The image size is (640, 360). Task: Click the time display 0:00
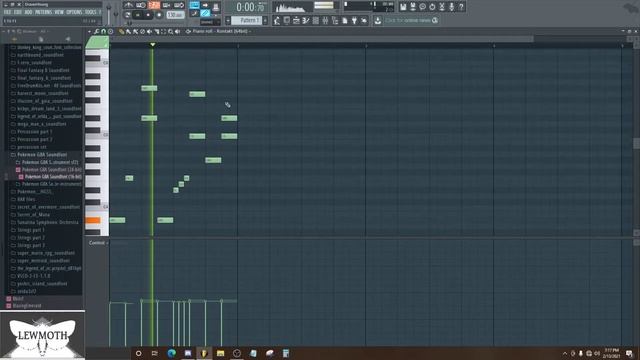click(x=250, y=7)
